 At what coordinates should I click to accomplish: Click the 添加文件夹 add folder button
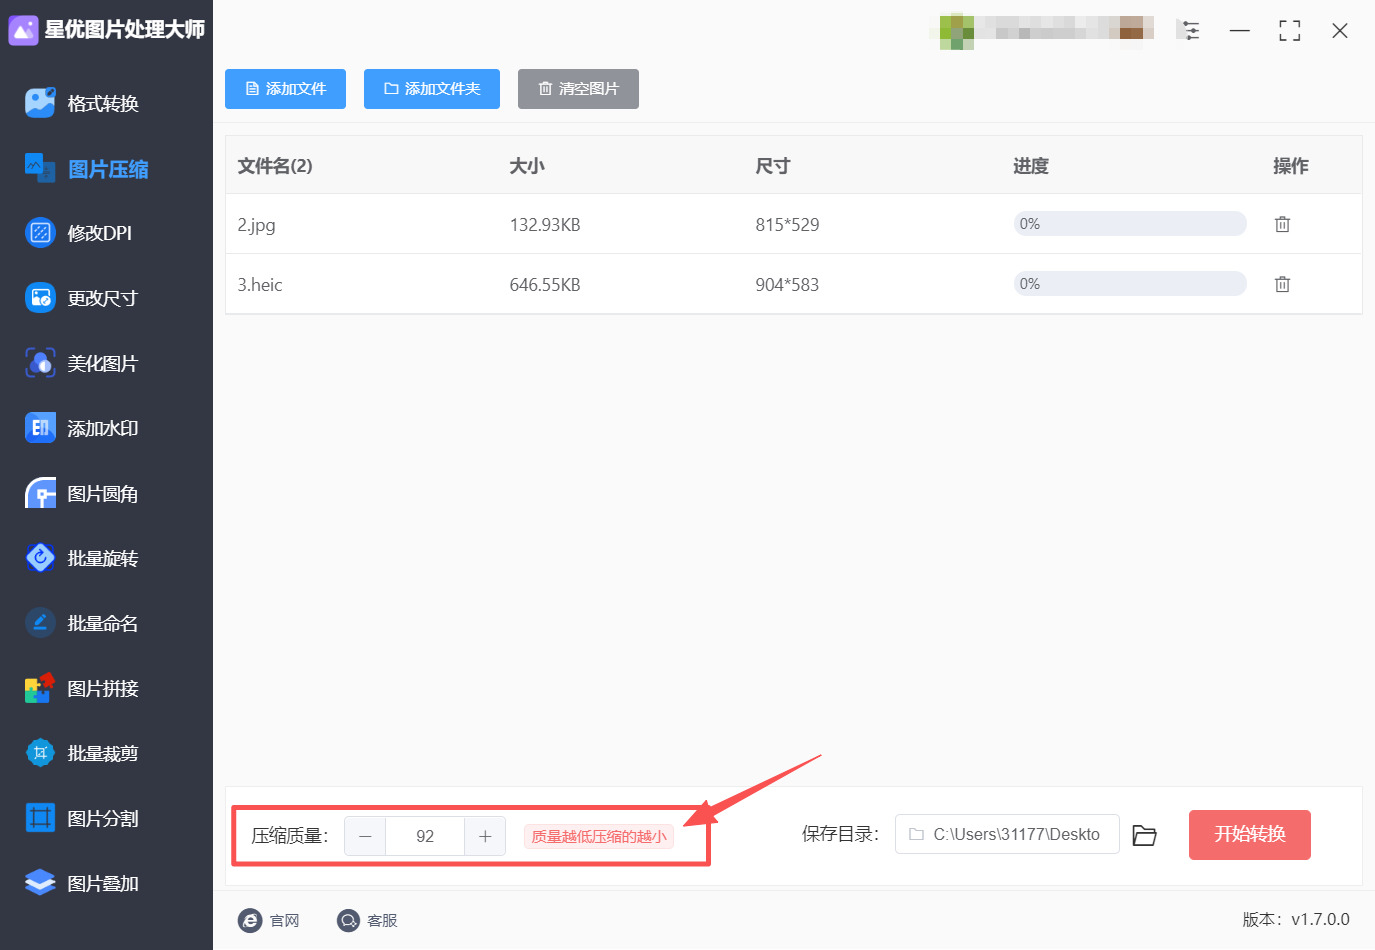pos(432,89)
